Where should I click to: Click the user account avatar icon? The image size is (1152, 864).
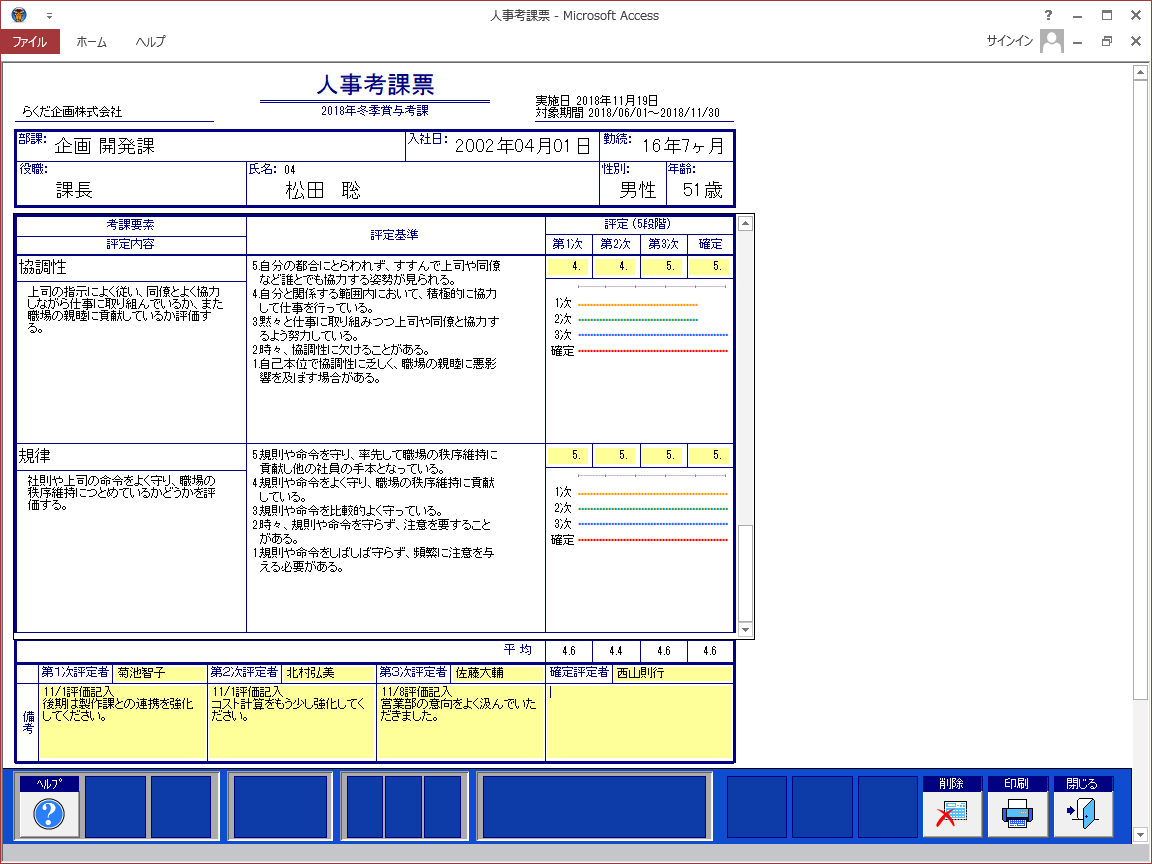pos(1051,41)
